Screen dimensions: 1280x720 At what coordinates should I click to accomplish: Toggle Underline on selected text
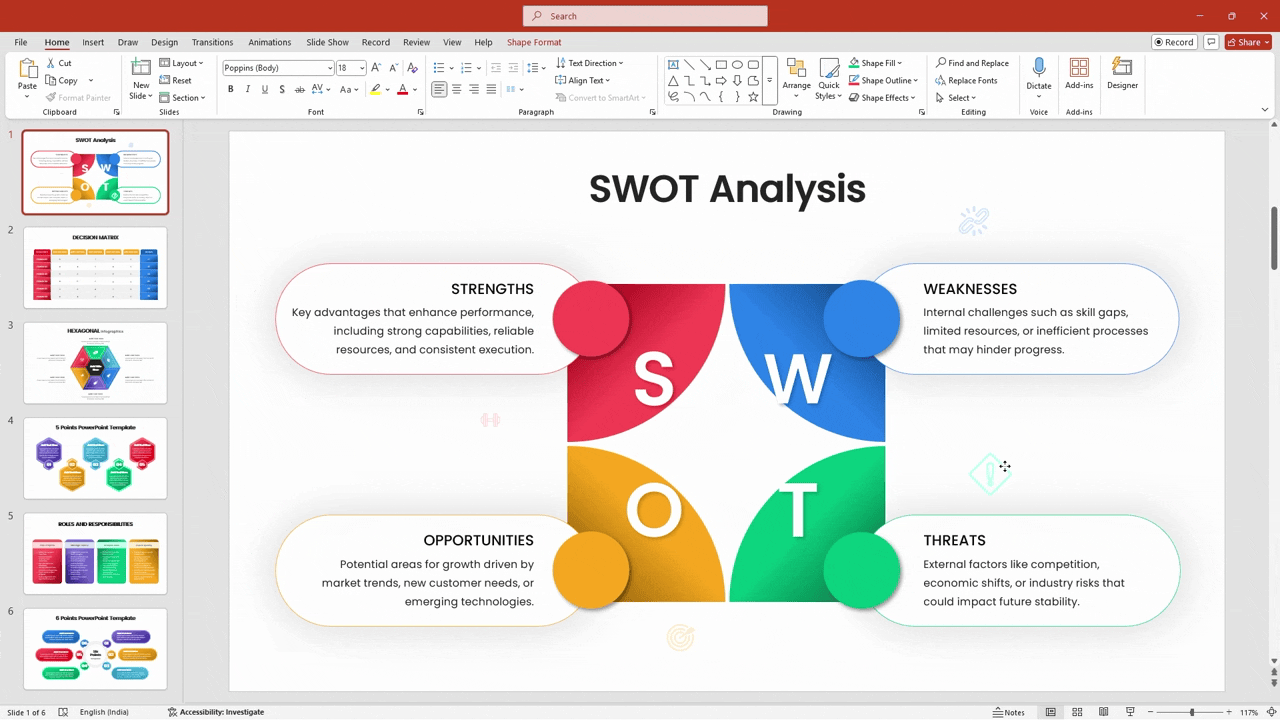(264, 88)
